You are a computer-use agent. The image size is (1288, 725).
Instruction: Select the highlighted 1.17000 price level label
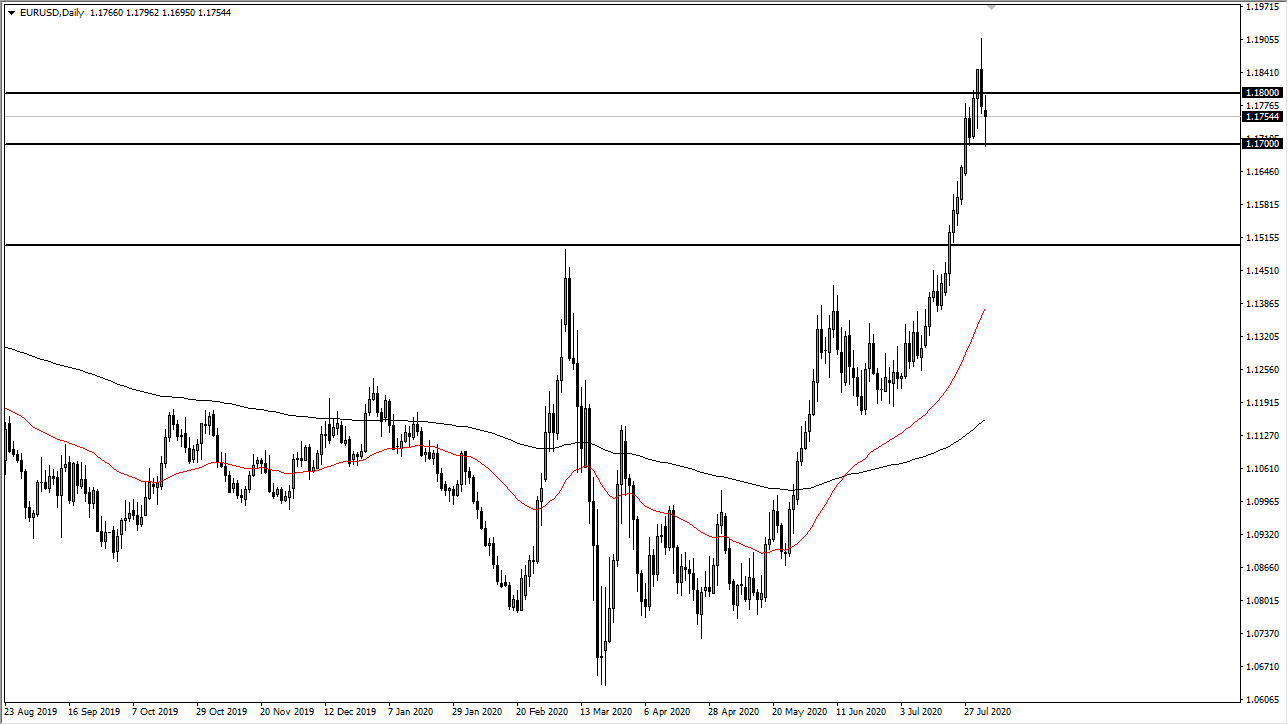1261,143
